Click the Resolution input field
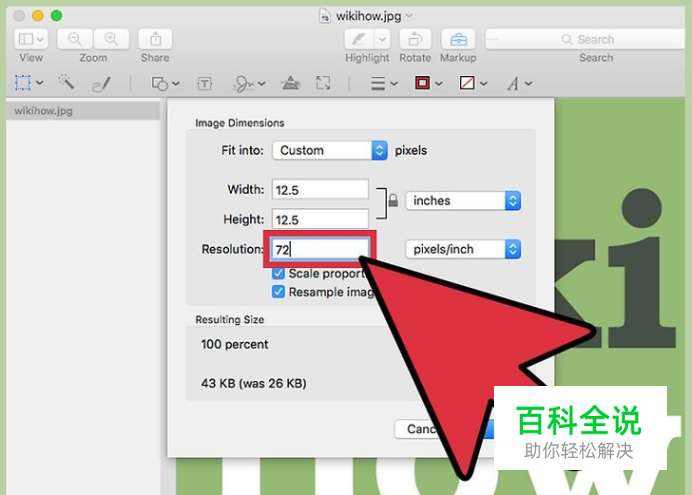This screenshot has width=692, height=495. point(320,249)
